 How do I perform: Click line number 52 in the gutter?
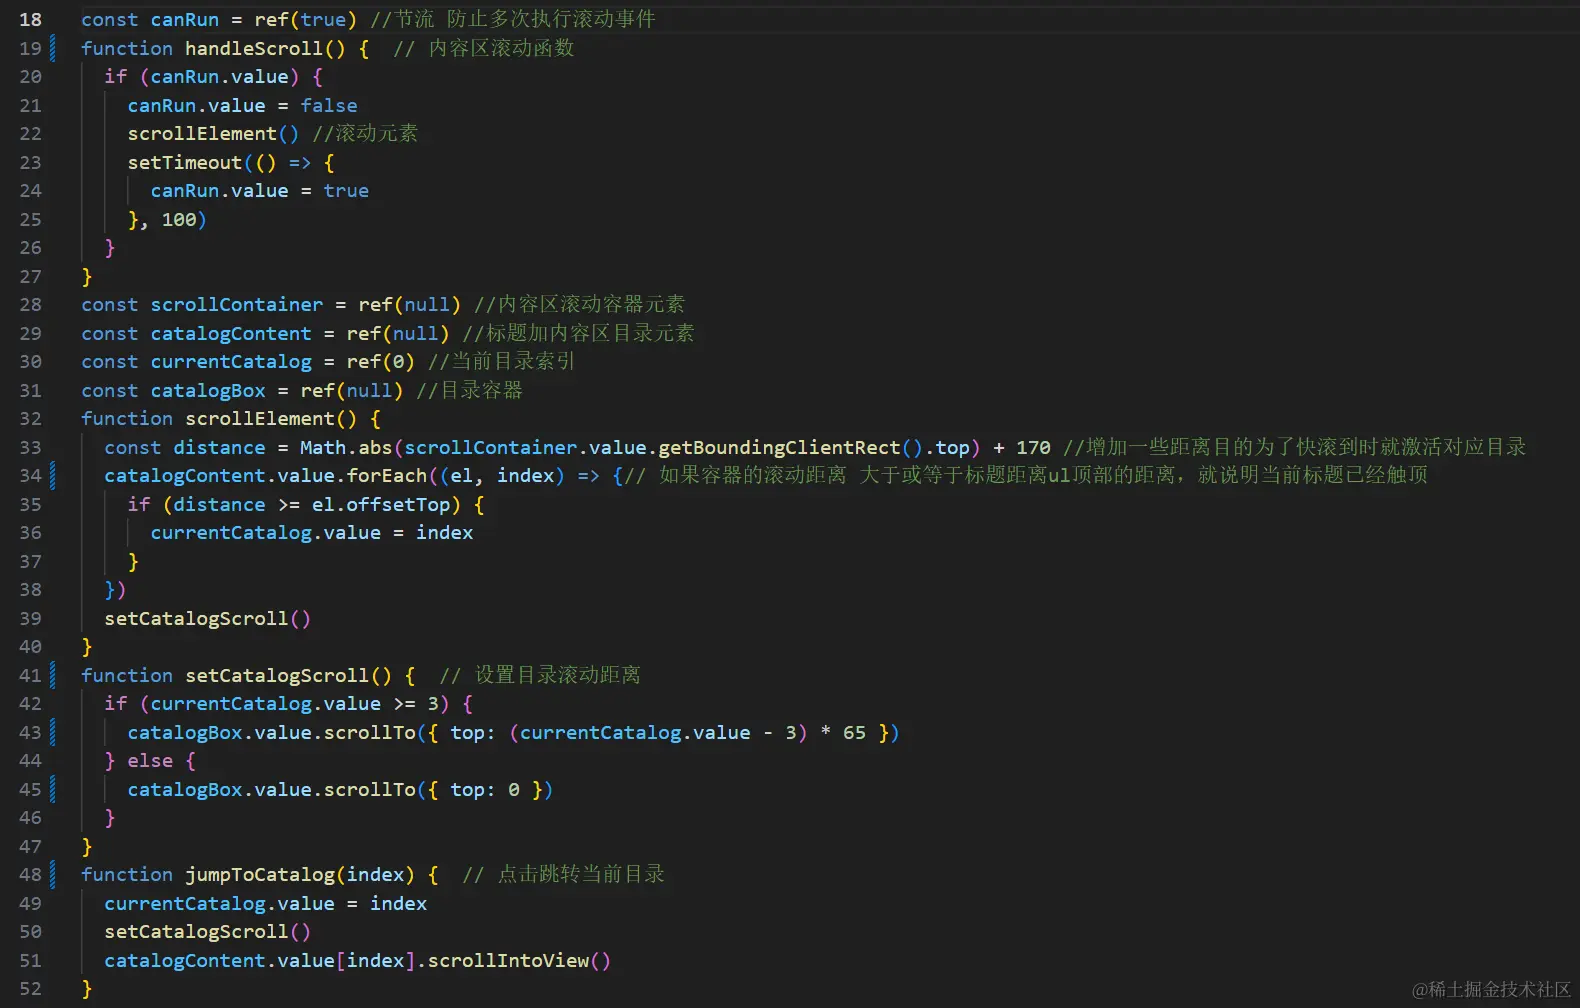click(31, 988)
